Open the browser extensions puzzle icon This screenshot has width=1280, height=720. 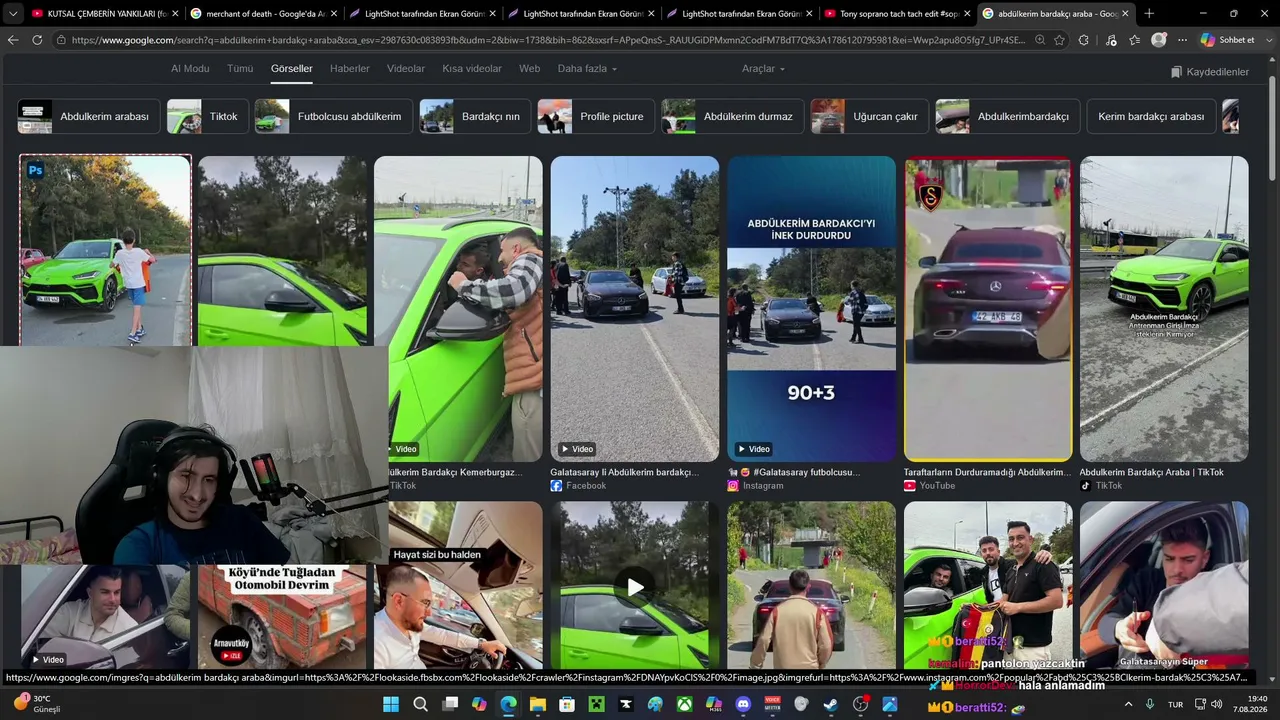(1084, 40)
